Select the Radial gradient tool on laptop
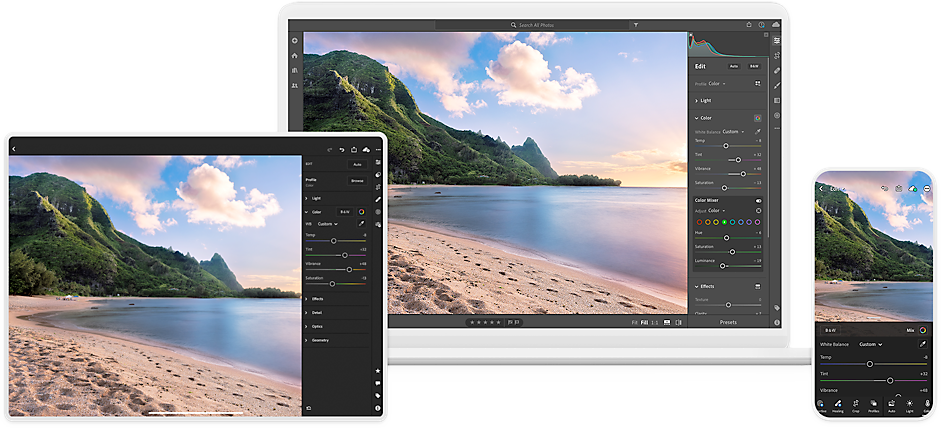Viewport: 941px width, 428px height. click(x=777, y=115)
